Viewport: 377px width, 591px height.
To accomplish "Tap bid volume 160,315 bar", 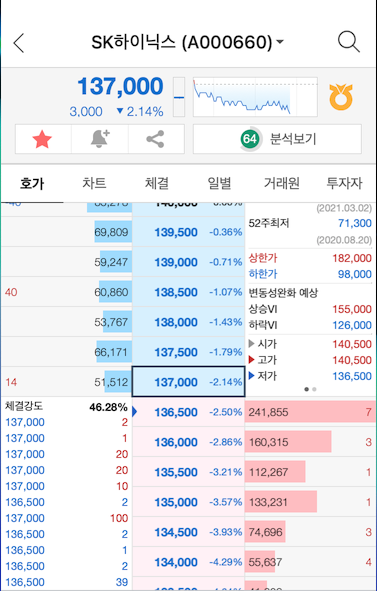I will [x=288, y=442].
